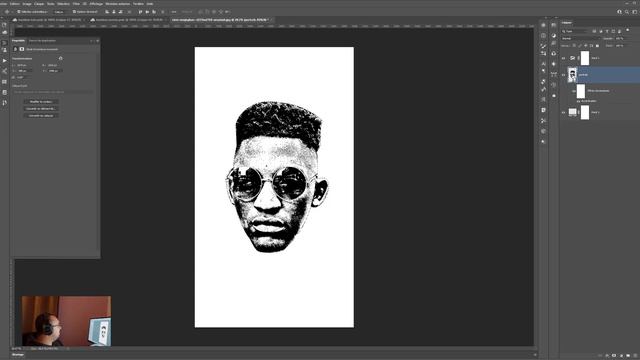This screenshot has height=360, width=640.
Task: Open the Move tool preset picker arrow
Action: click(x=12, y=11)
